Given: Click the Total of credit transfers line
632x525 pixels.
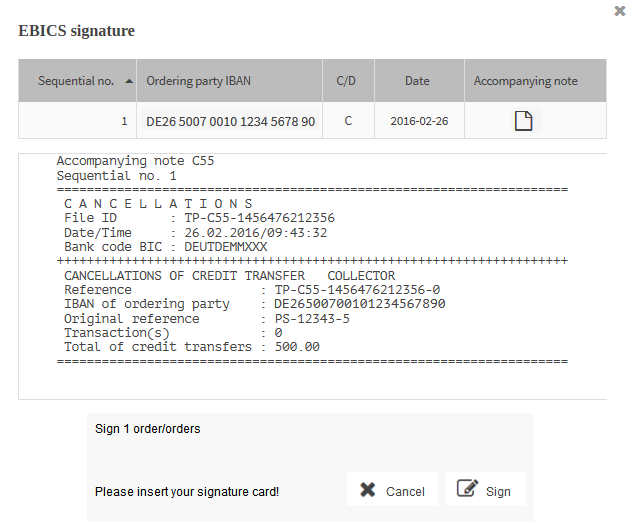Looking at the screenshot, I should tap(191, 346).
